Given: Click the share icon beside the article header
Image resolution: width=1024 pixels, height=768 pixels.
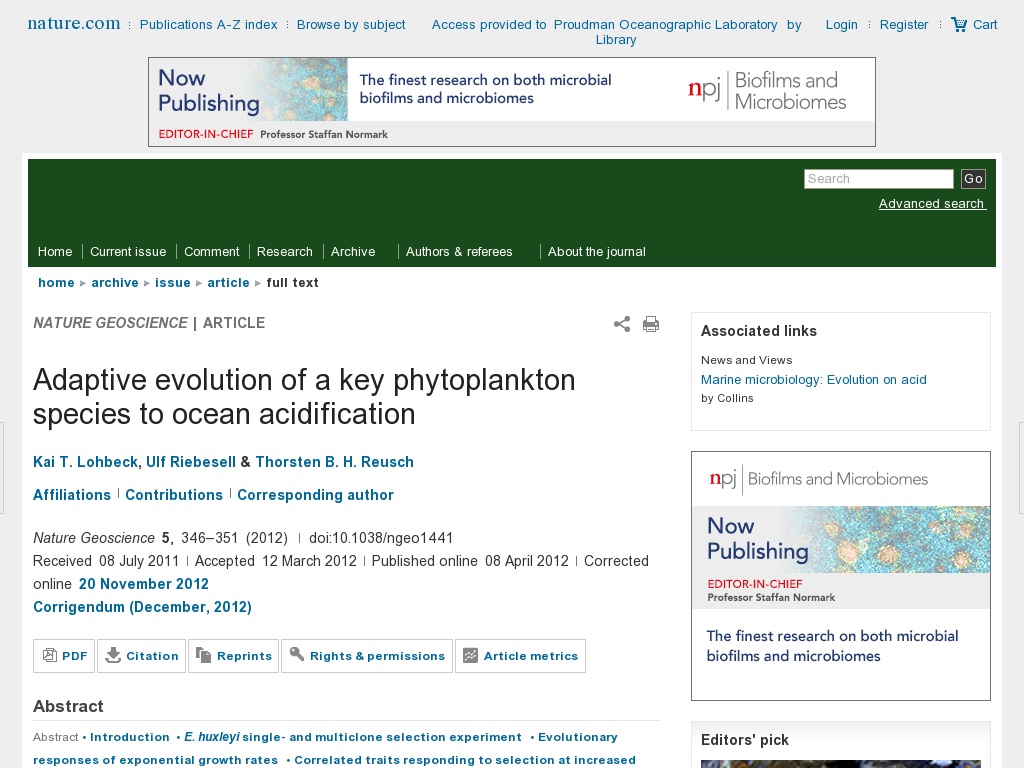Looking at the screenshot, I should pyautogui.click(x=622, y=324).
